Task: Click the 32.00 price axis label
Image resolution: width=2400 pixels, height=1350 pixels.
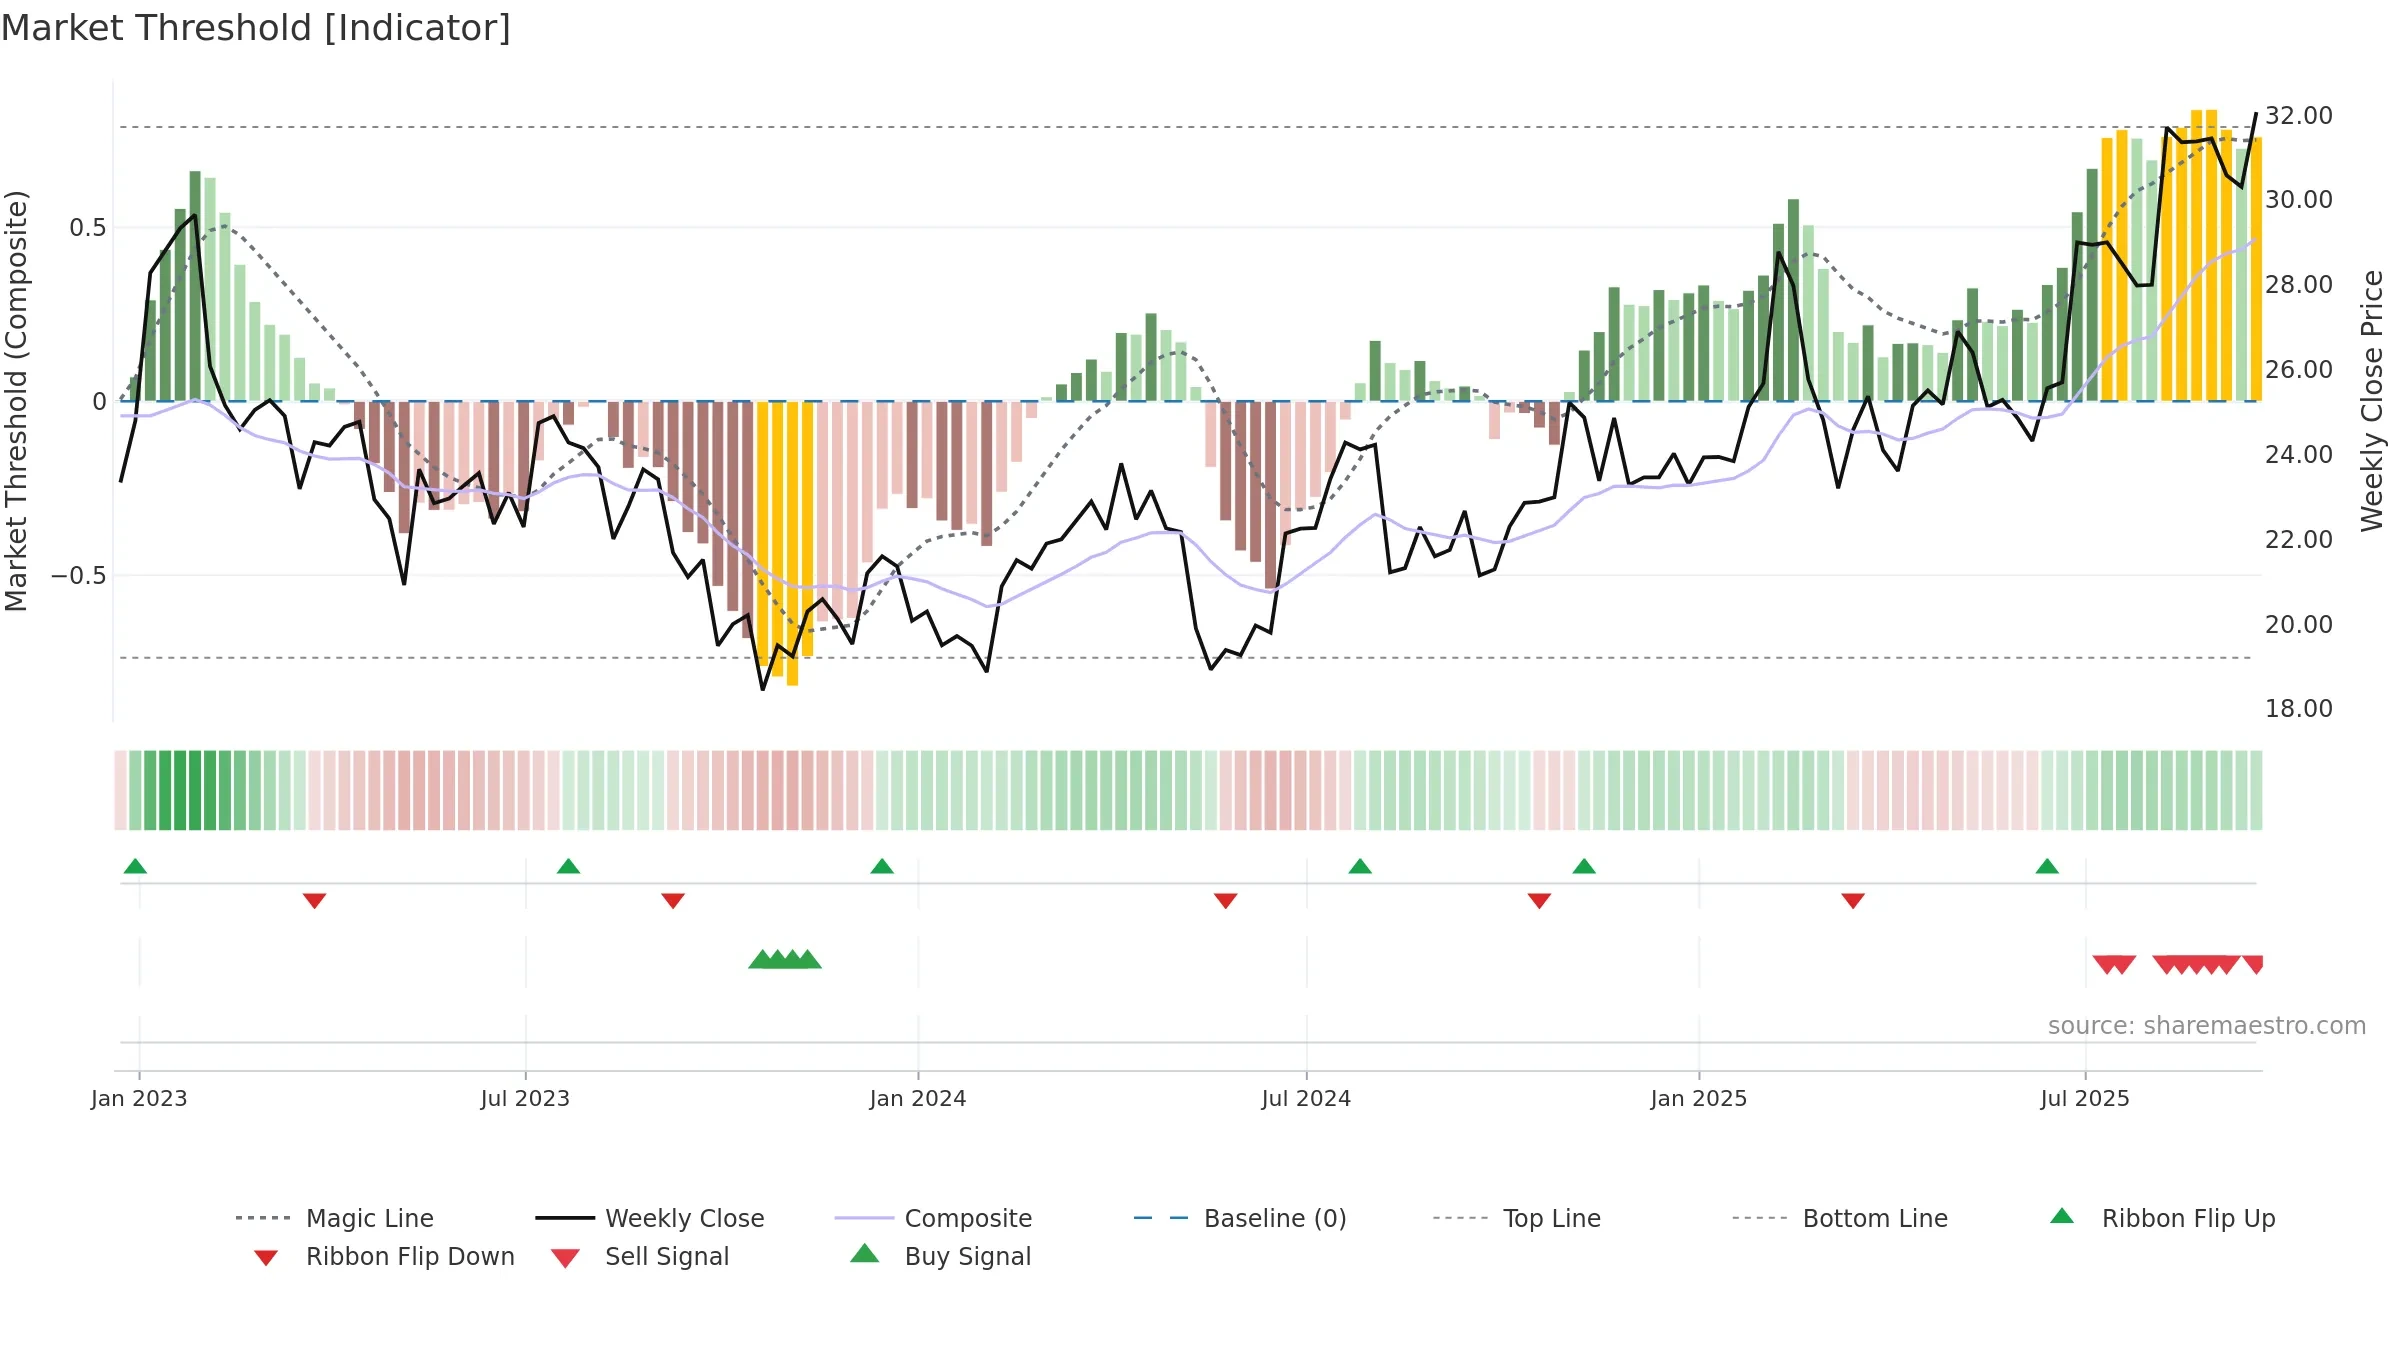Action: 2299,116
